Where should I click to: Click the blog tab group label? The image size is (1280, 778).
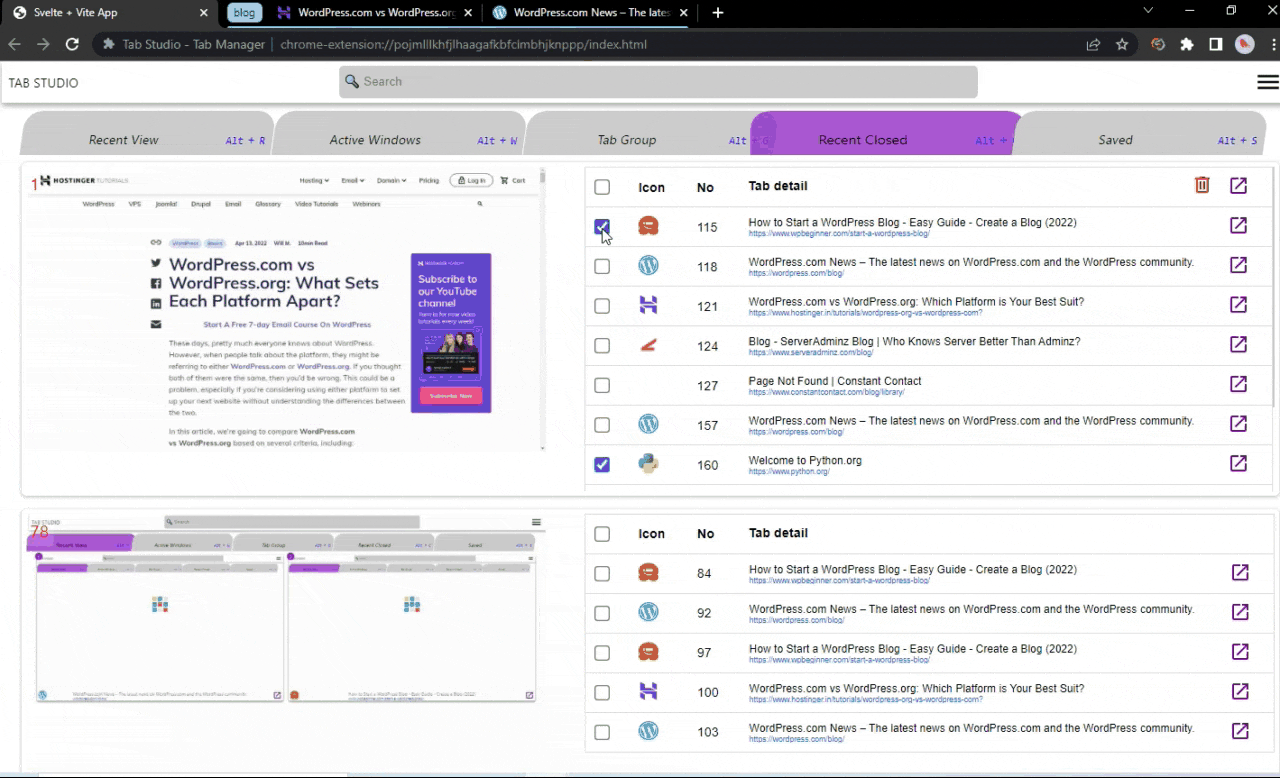pyautogui.click(x=244, y=13)
